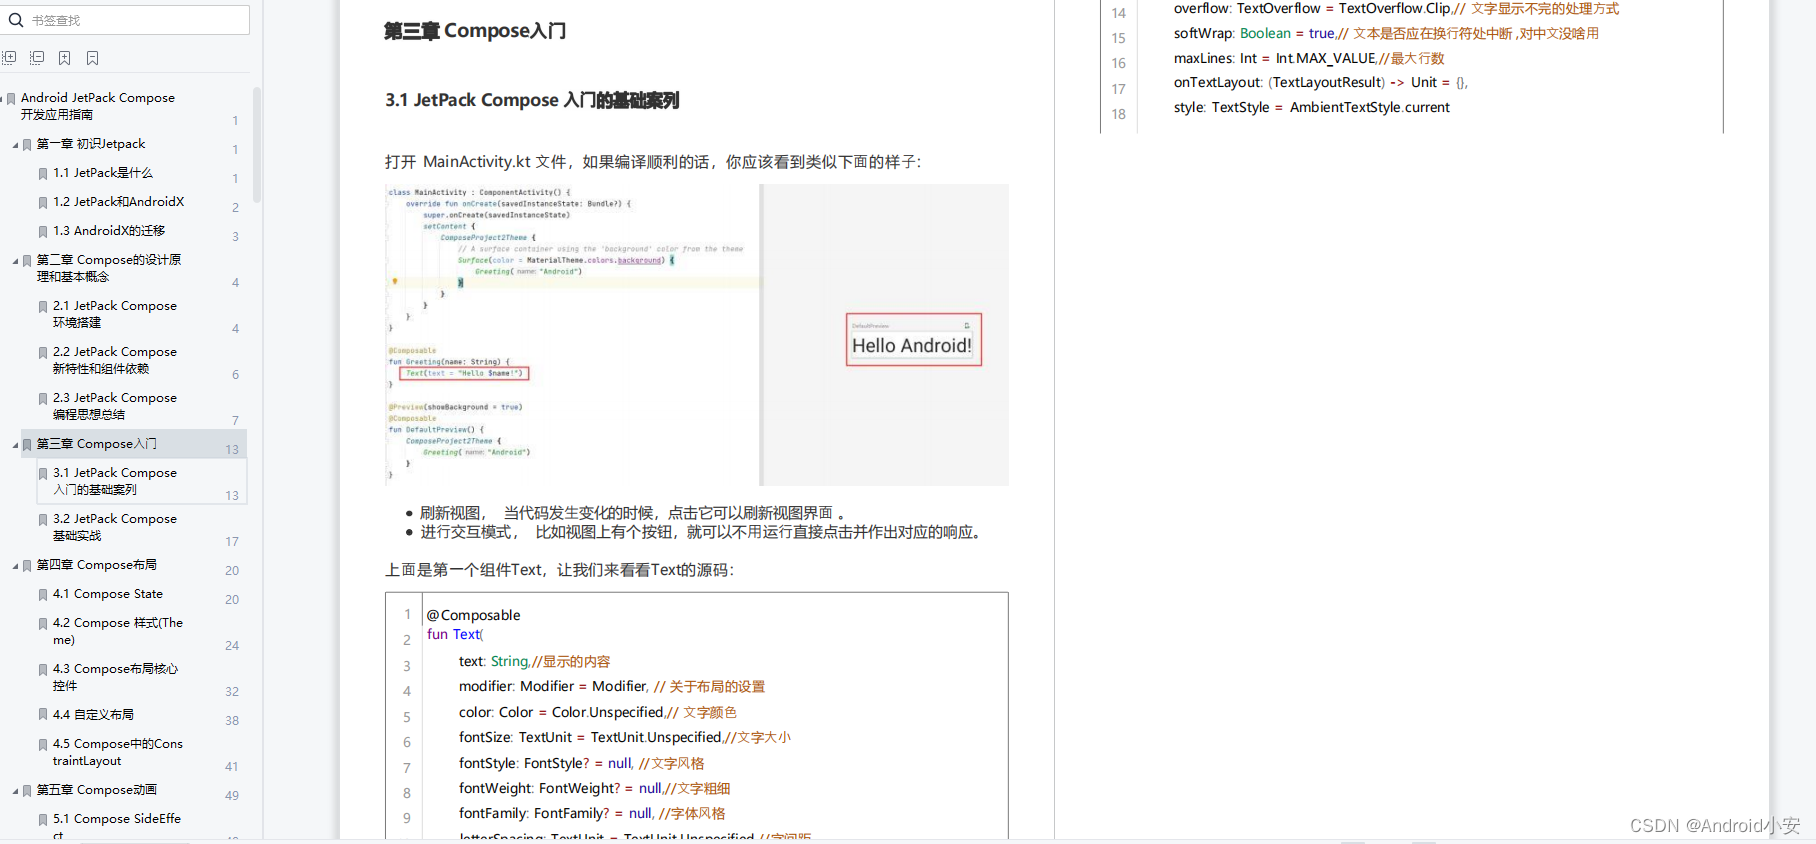
Task: Click bookmark icon beside Android JetPack Compose 开发应用指南
Action: coord(11,99)
